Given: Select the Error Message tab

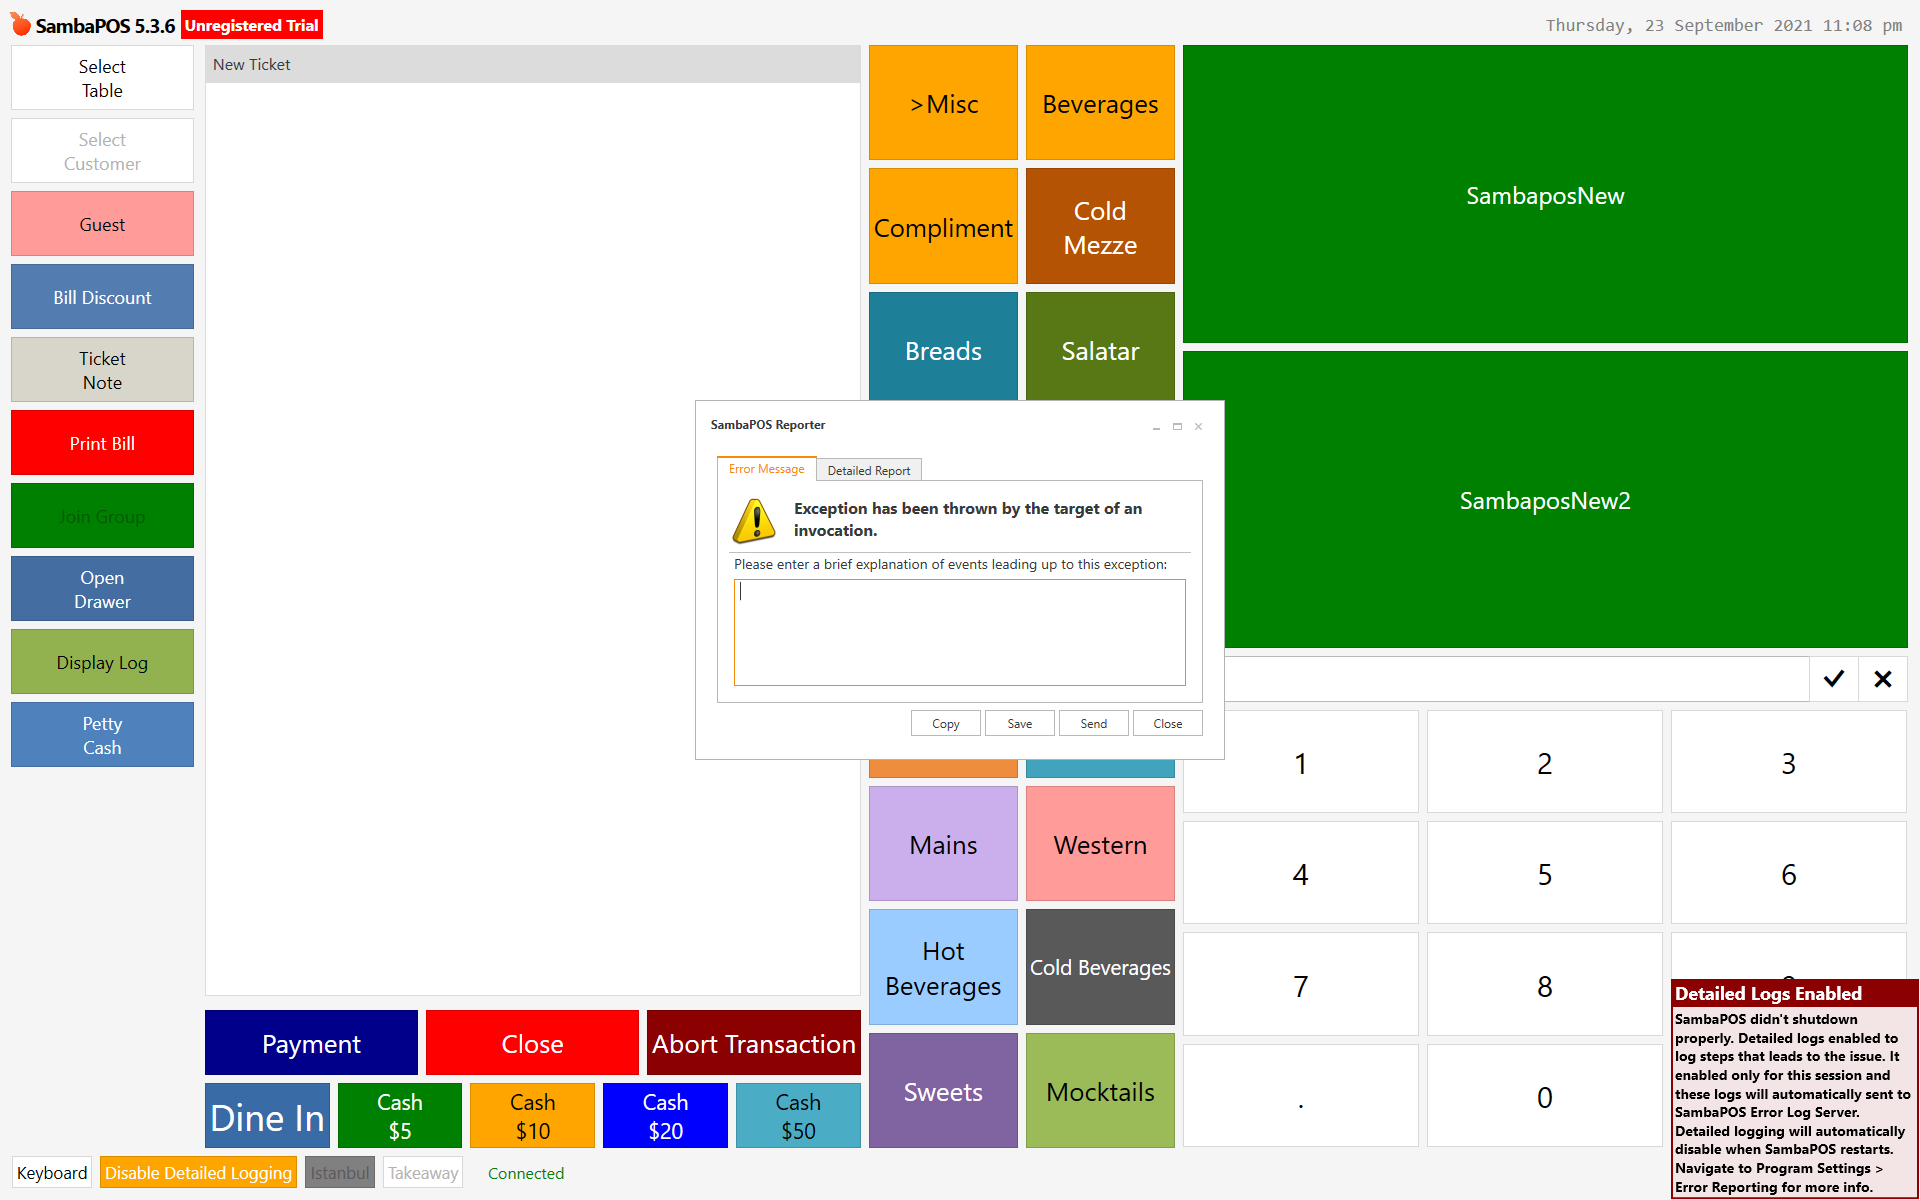Looking at the screenshot, I should pos(766,469).
